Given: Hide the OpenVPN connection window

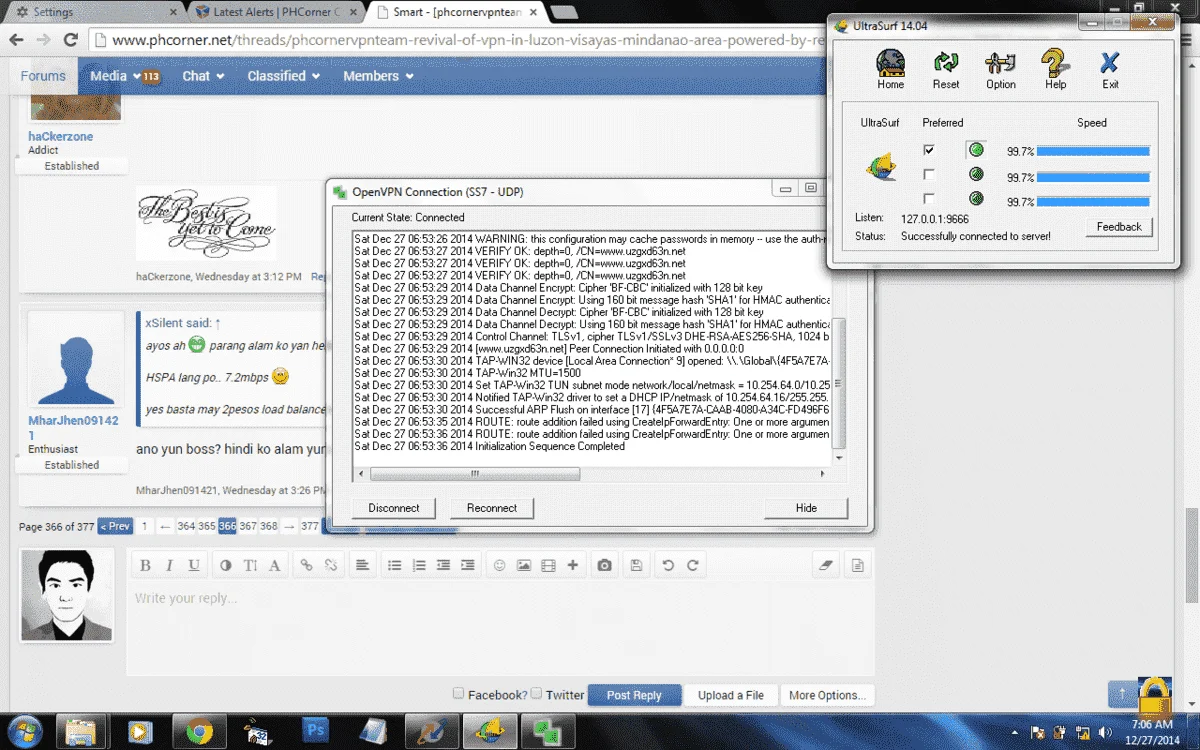Looking at the screenshot, I should tap(806, 508).
